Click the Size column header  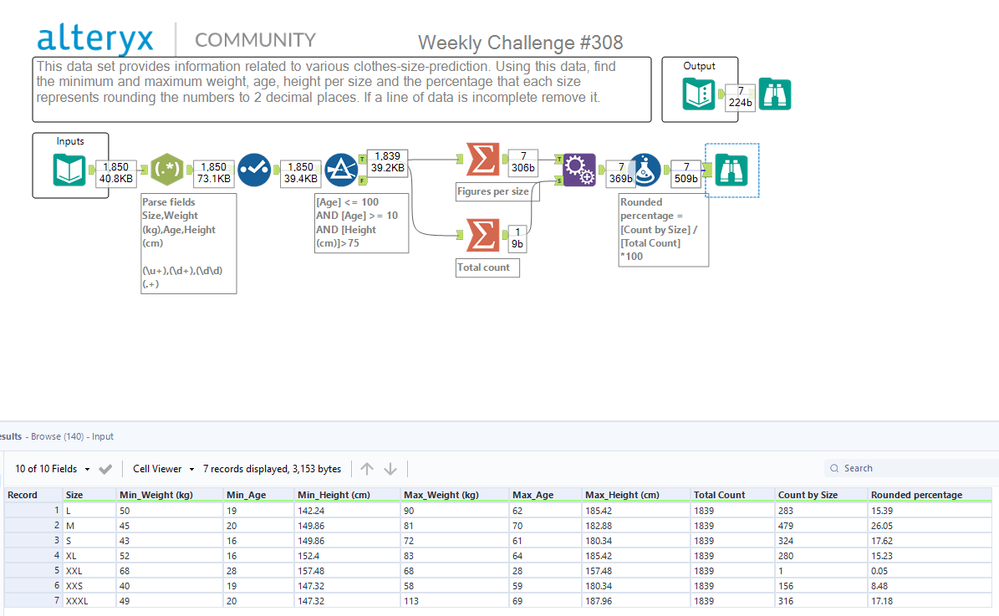(89, 495)
